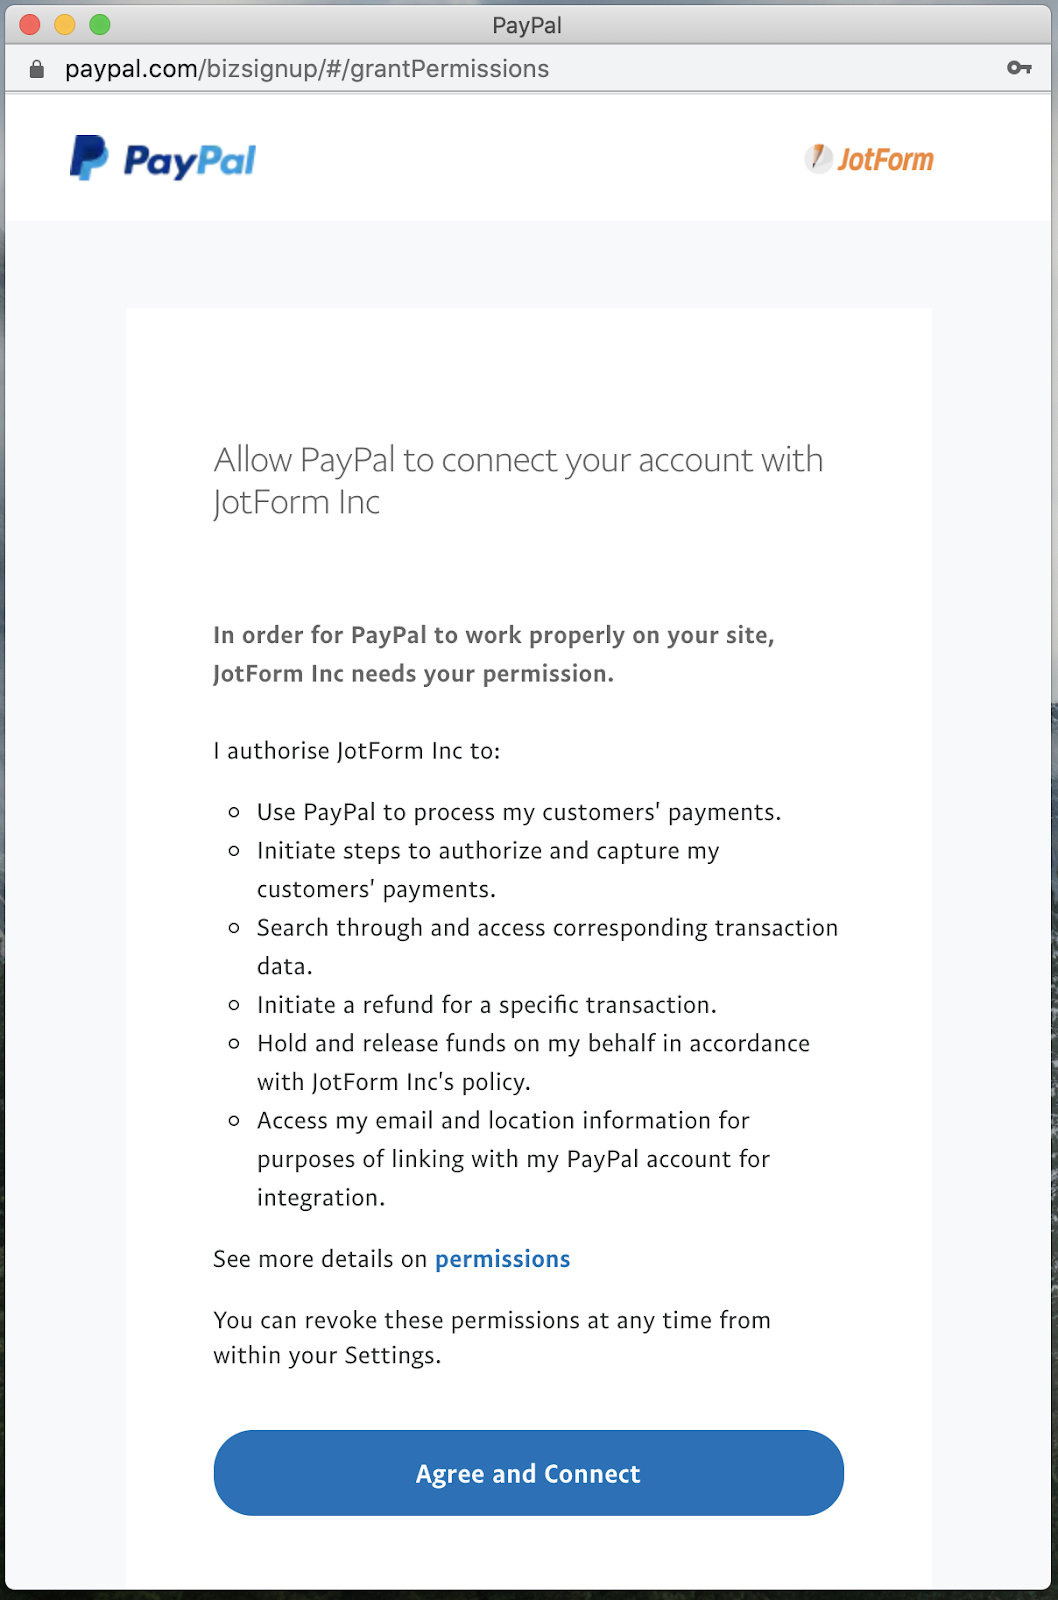Close the PayPal window with red button
The image size is (1058, 1600).
30,25
